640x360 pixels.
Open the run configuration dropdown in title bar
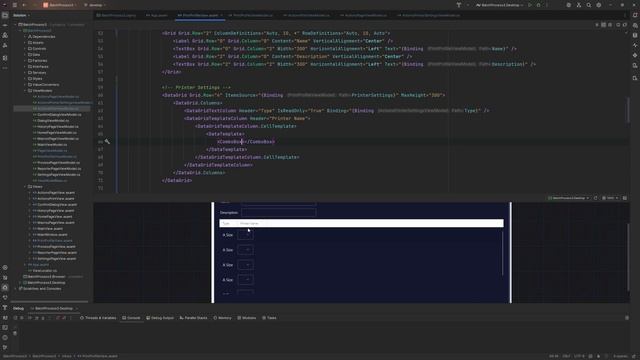[x=500, y=5]
